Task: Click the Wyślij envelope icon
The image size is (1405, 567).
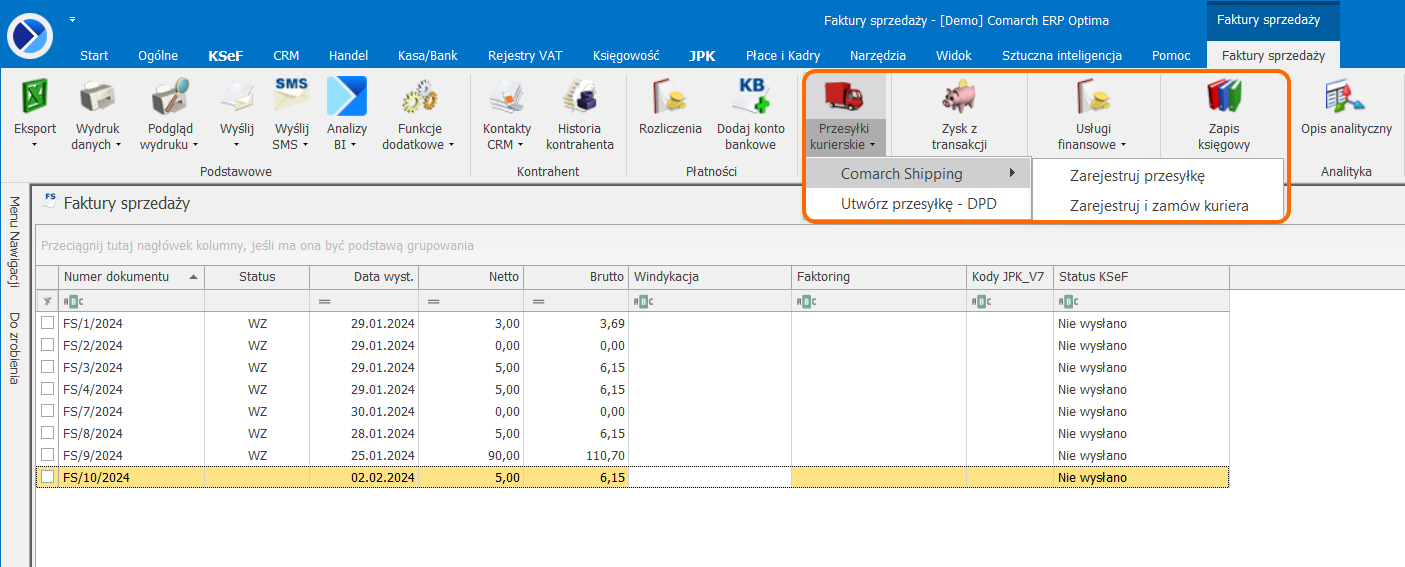Action: pyautogui.click(x=238, y=96)
